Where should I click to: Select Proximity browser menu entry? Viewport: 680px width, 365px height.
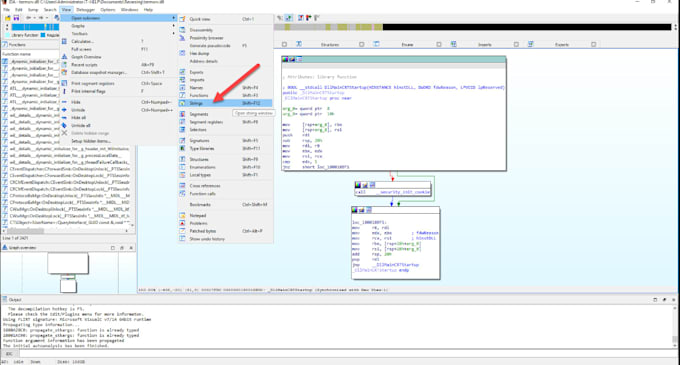[x=225, y=38]
